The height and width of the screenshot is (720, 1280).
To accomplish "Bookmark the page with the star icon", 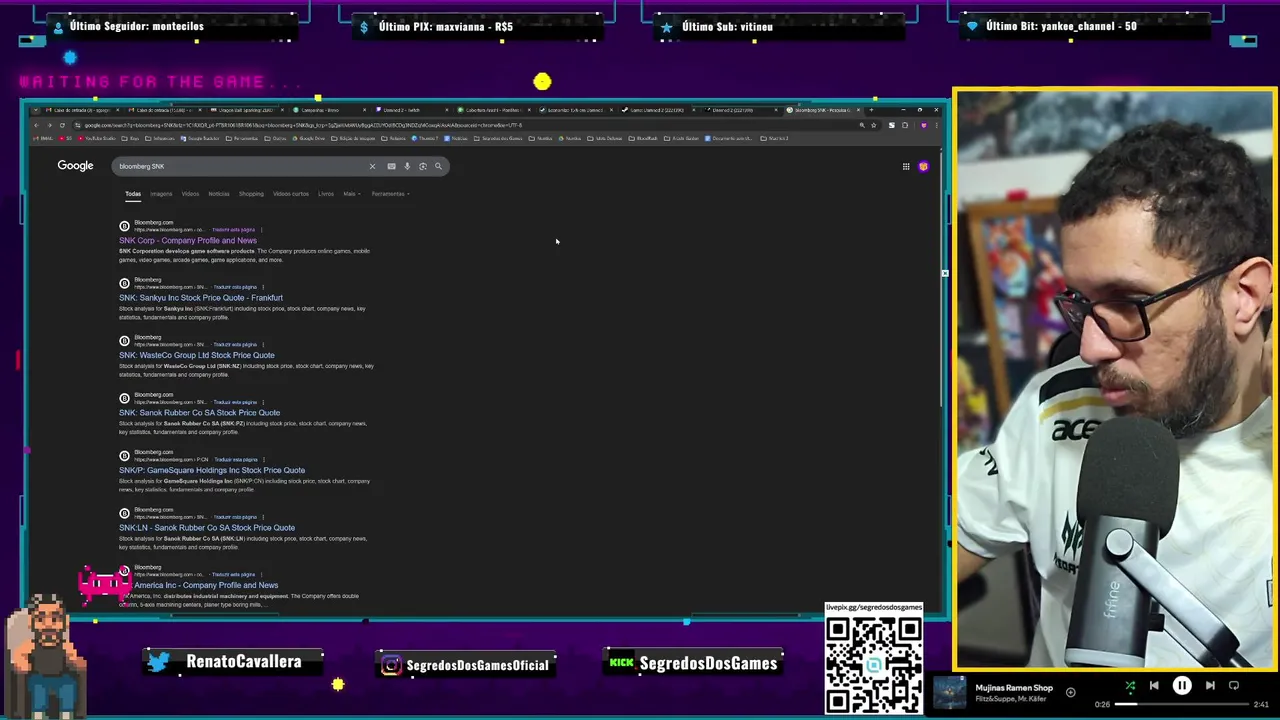I will point(874,125).
